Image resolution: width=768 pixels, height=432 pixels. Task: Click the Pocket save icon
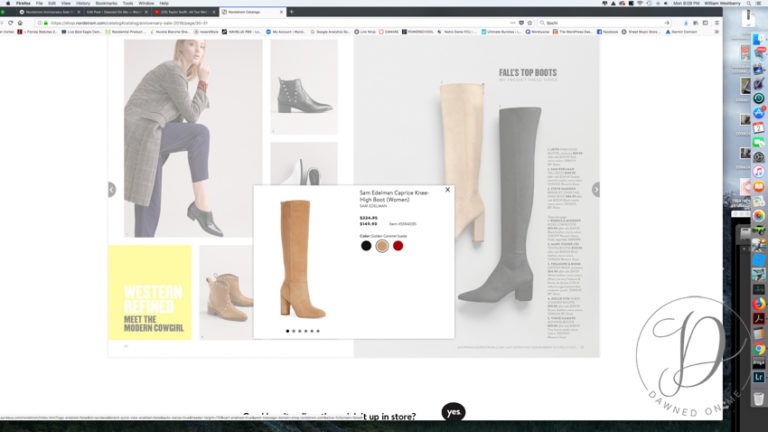(x=521, y=23)
